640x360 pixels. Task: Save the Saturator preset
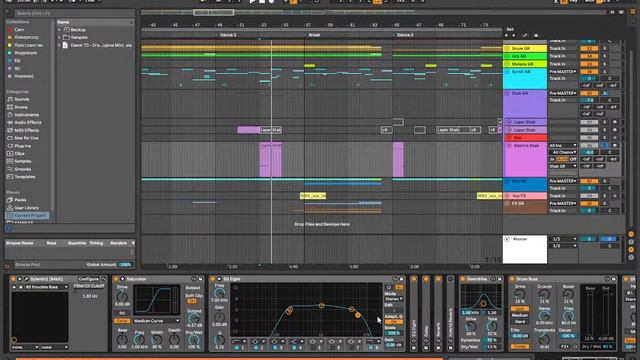(200, 279)
